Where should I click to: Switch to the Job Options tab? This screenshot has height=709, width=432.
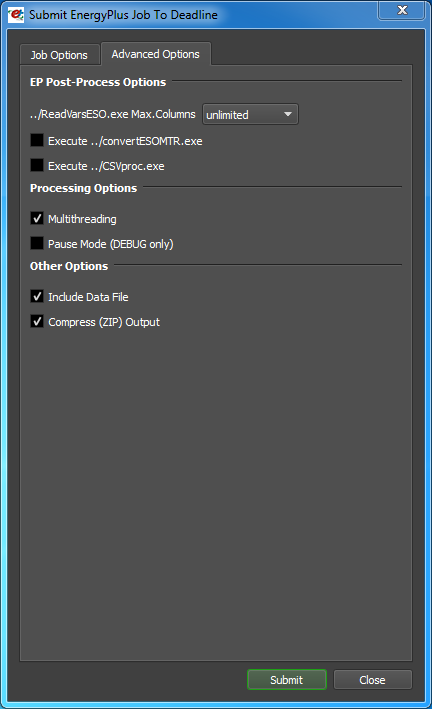coord(59,55)
